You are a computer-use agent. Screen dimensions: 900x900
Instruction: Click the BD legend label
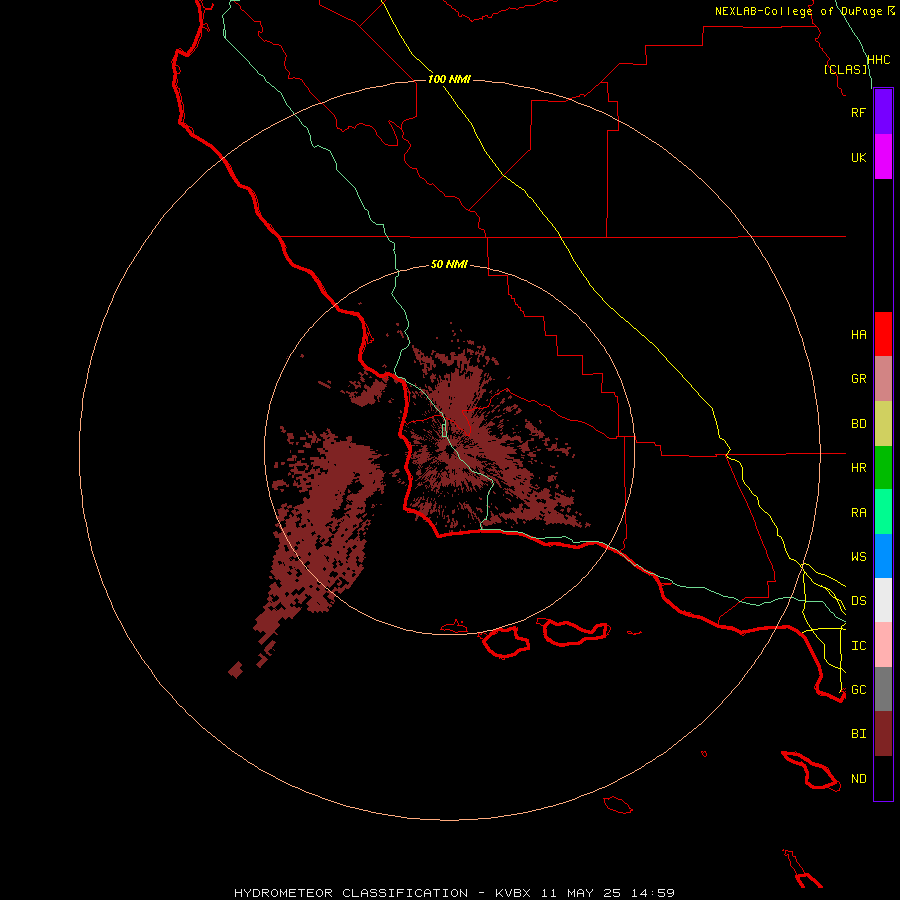[858, 424]
